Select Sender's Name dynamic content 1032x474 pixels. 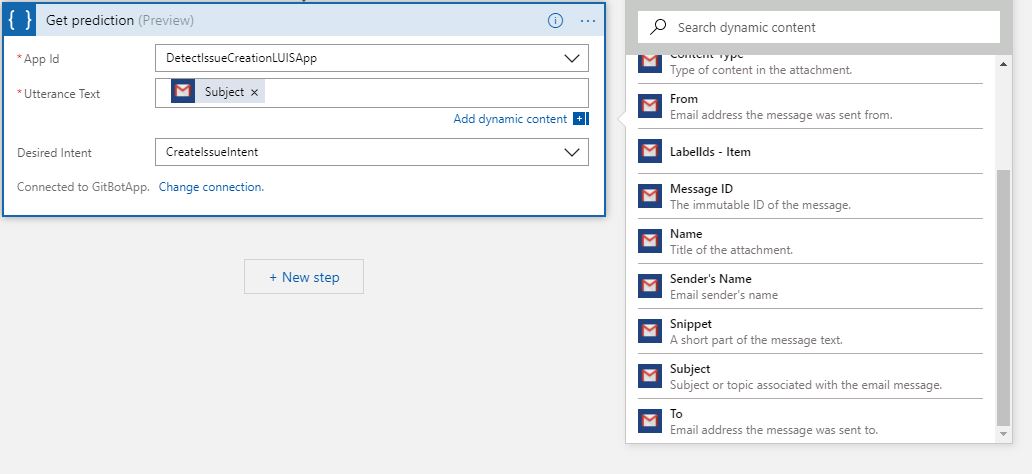pos(810,286)
